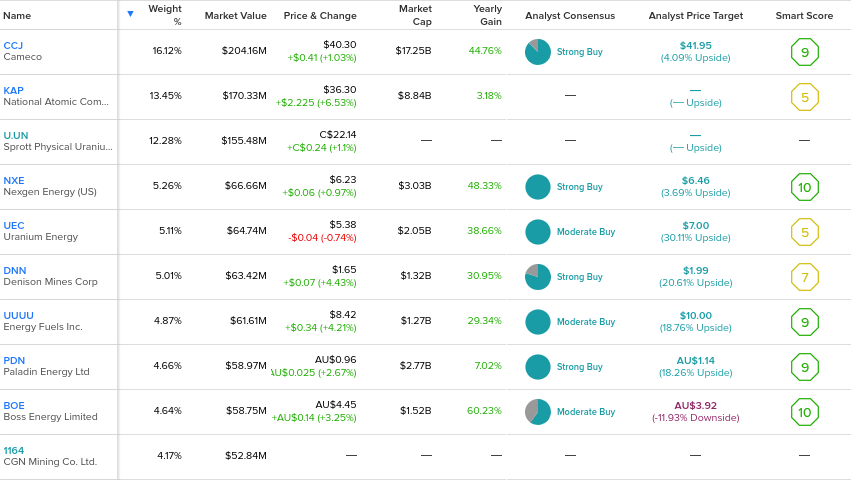Click the Smart Score 10 badge for NXE
Image resolution: width=851 pixels, height=480 pixels.
pyautogui.click(x=803, y=187)
